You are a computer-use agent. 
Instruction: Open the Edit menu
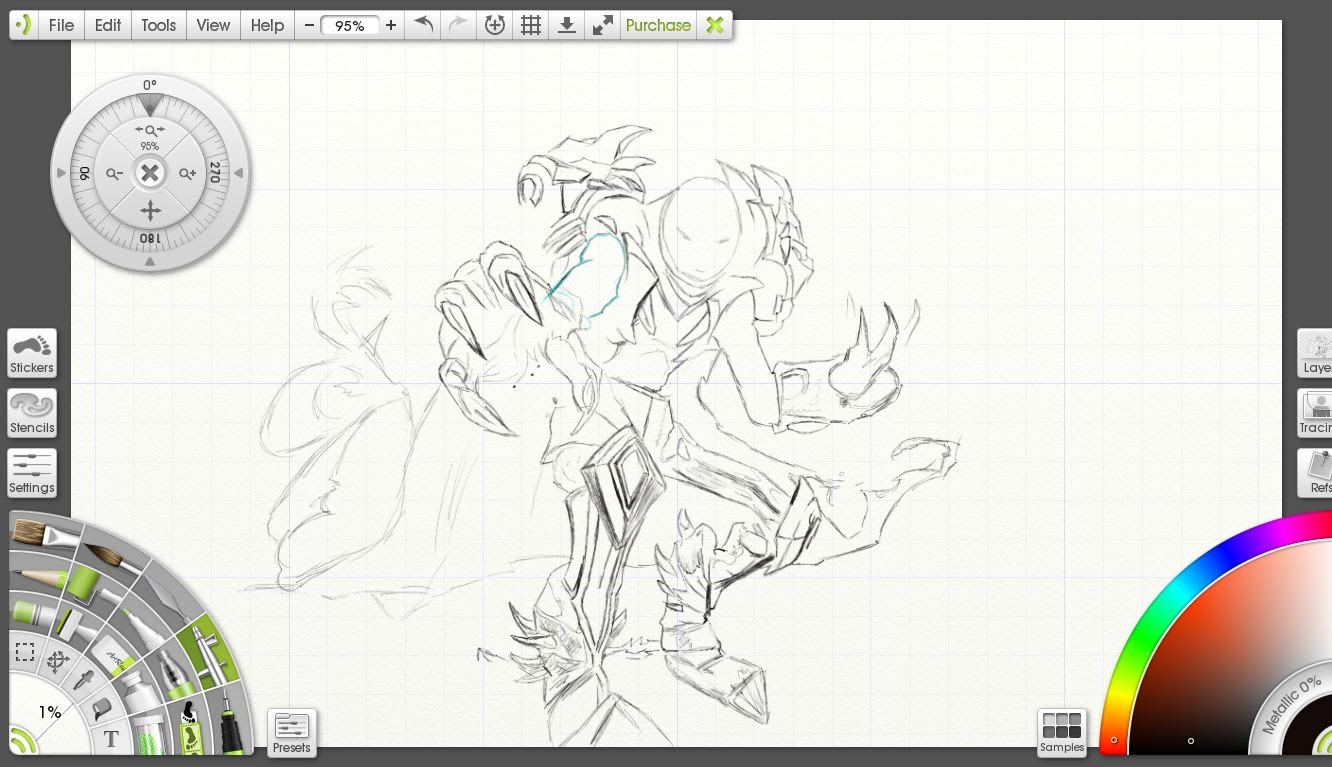click(108, 25)
